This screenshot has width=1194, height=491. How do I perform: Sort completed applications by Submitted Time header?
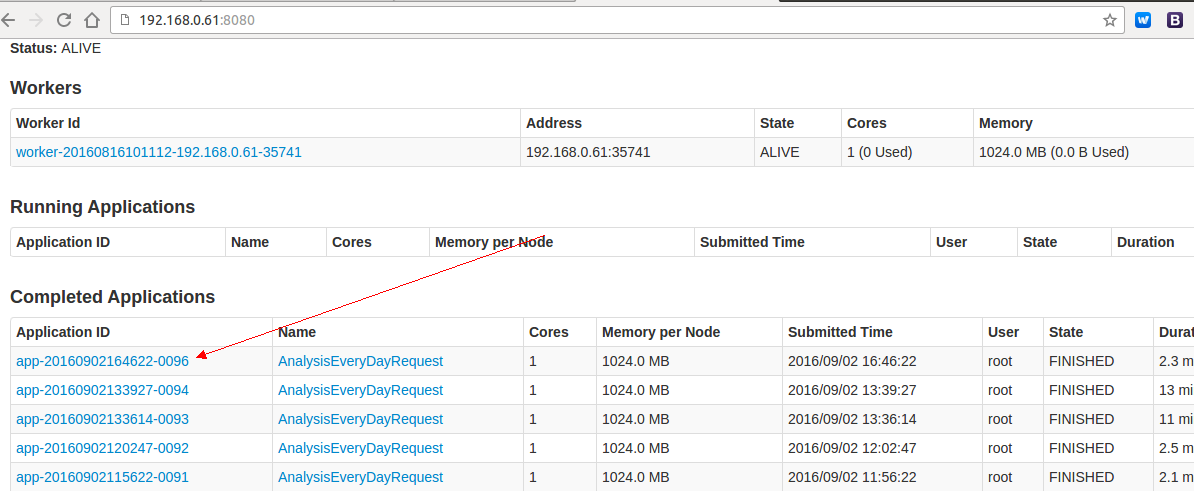coord(840,332)
